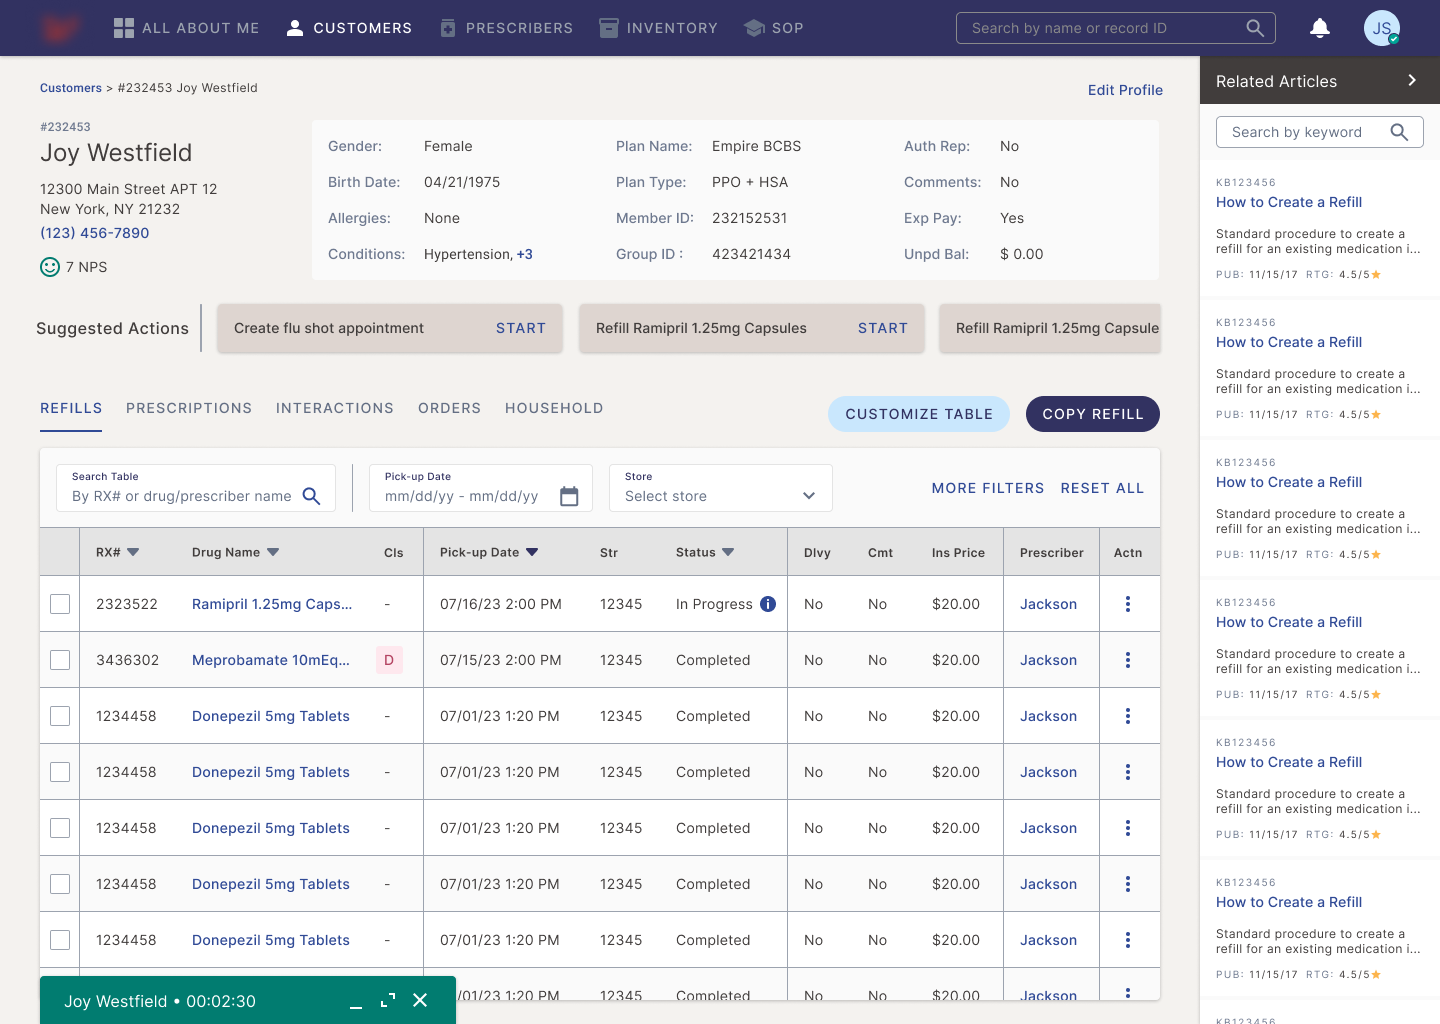Click the Pick-up Date range field
Image resolution: width=1440 pixels, height=1024 pixels.
(x=481, y=488)
